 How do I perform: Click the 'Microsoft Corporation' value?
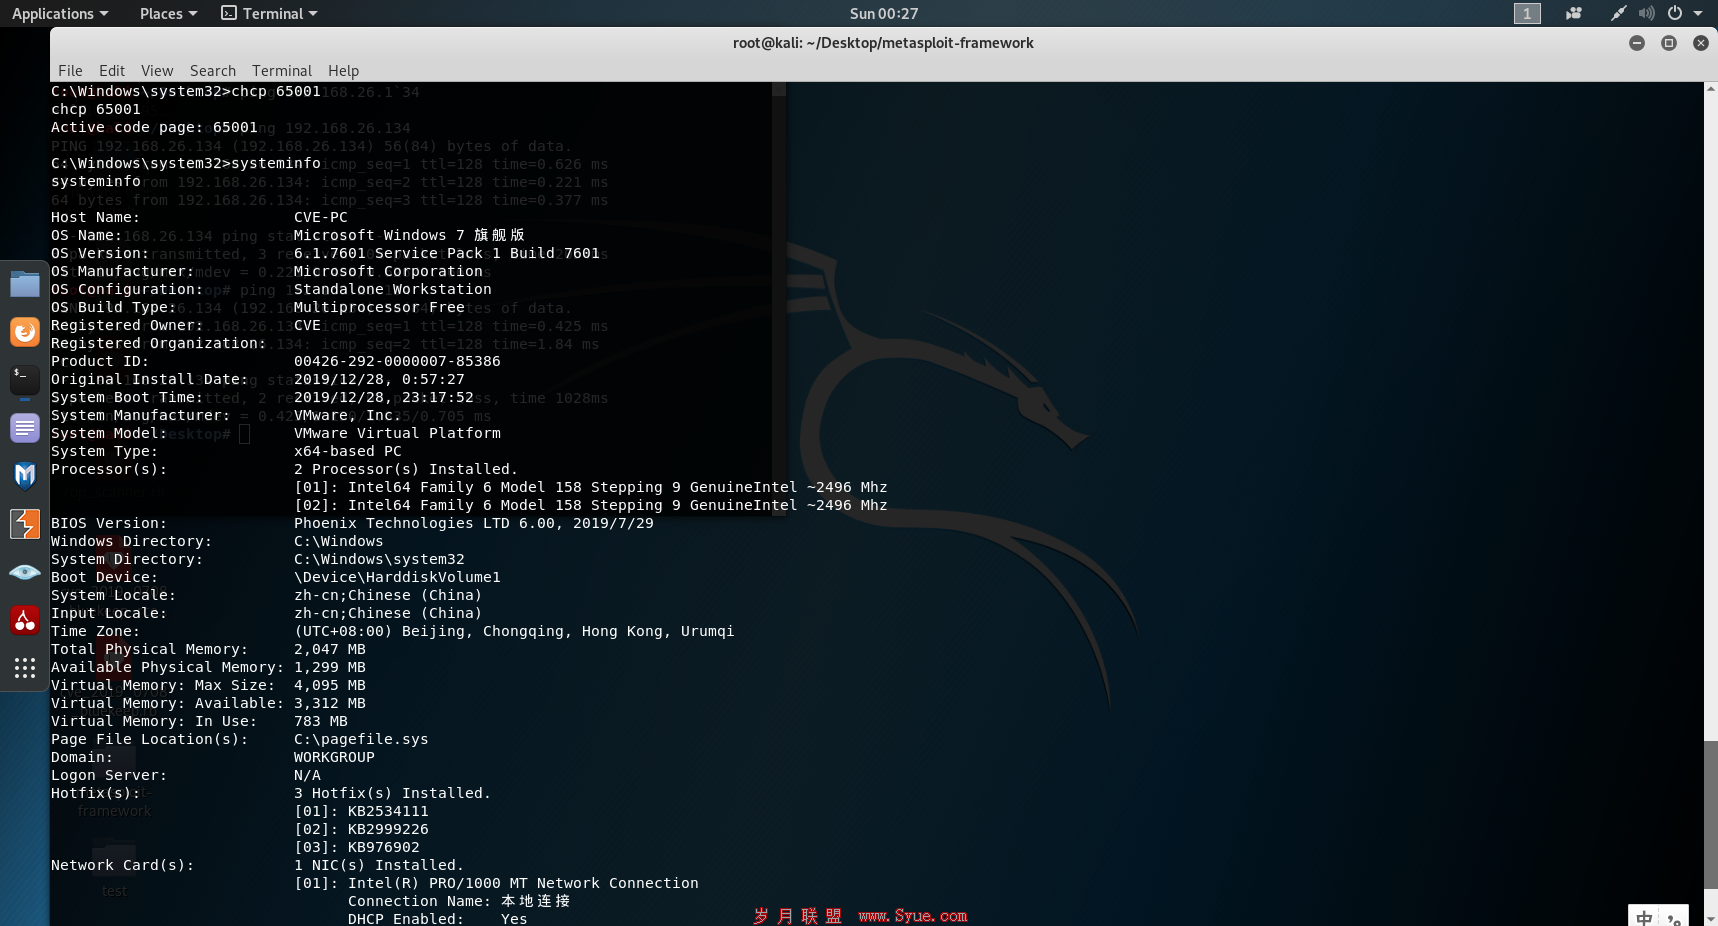pos(388,271)
